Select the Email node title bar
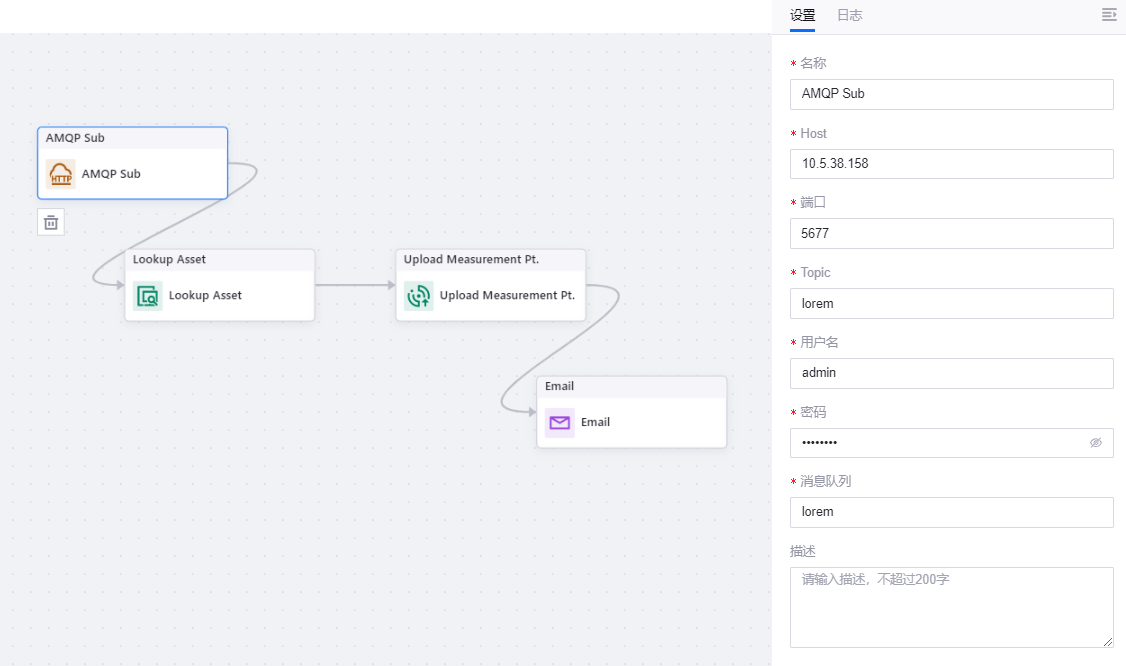Image resolution: width=1126 pixels, height=666 pixels. pos(631,387)
